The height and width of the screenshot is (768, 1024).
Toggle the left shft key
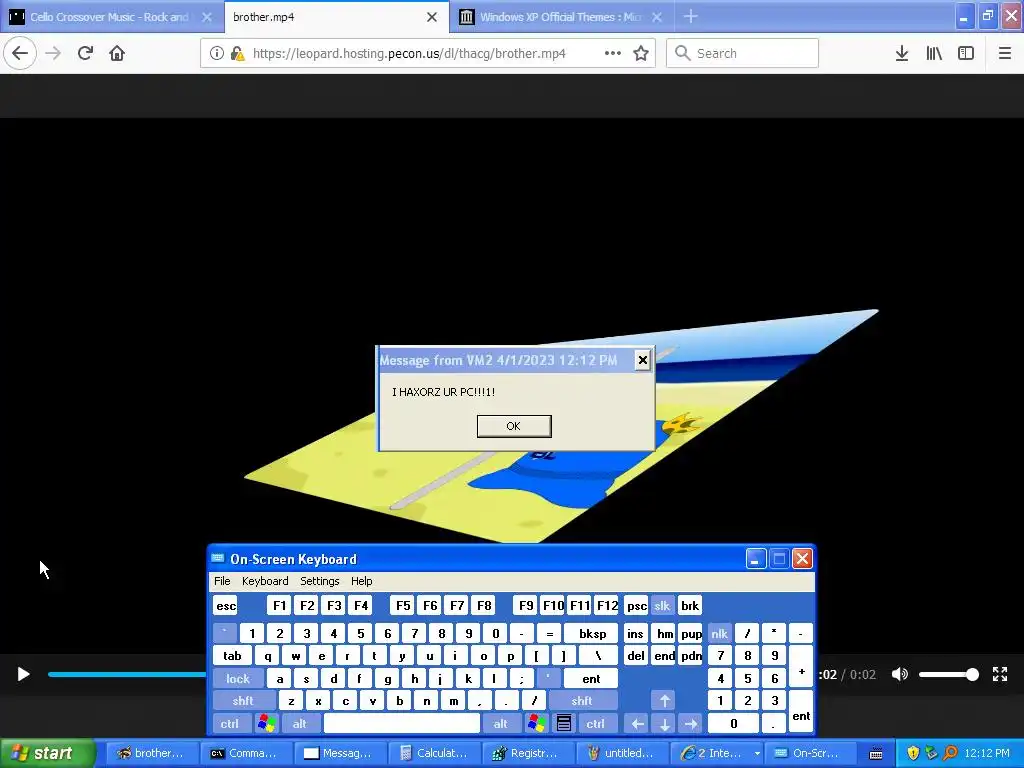pos(243,701)
